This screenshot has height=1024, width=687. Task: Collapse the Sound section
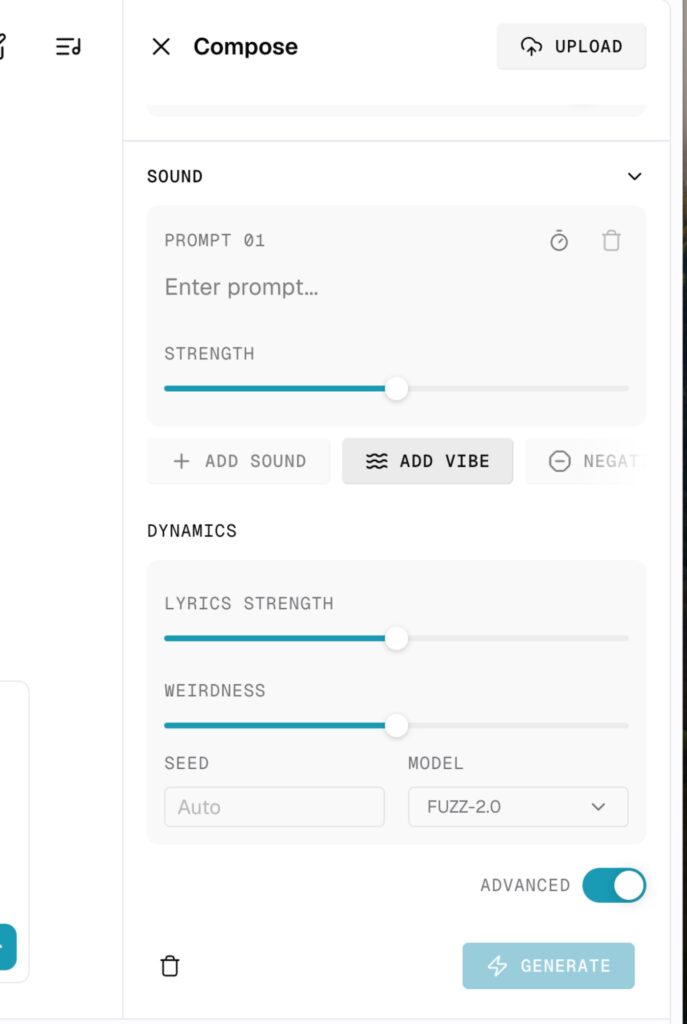634,176
